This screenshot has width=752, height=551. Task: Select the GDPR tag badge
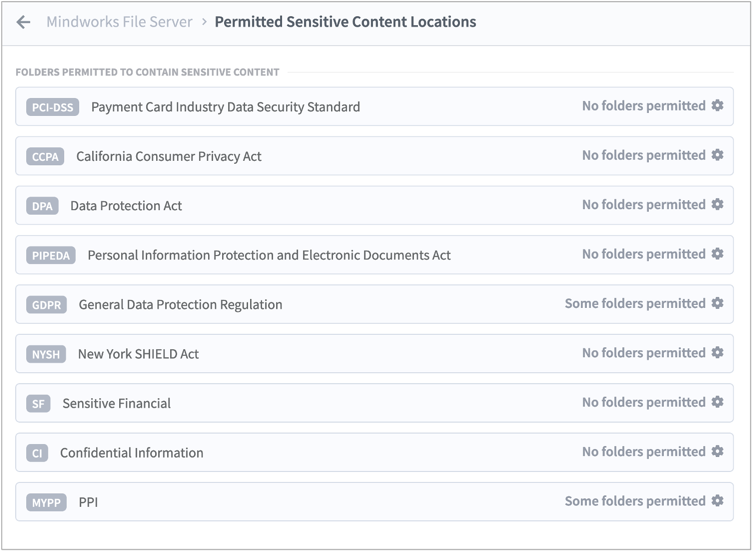(46, 305)
